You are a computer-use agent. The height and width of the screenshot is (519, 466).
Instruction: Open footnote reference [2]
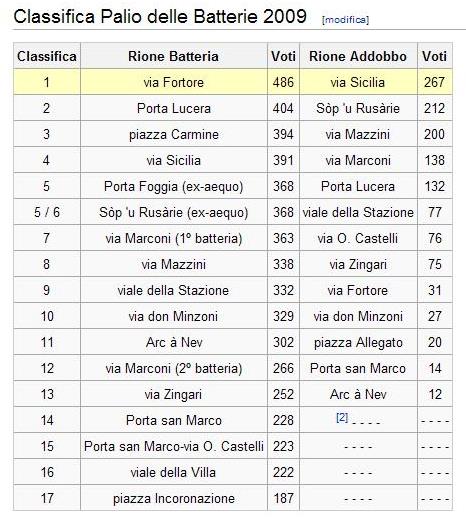[342, 417]
